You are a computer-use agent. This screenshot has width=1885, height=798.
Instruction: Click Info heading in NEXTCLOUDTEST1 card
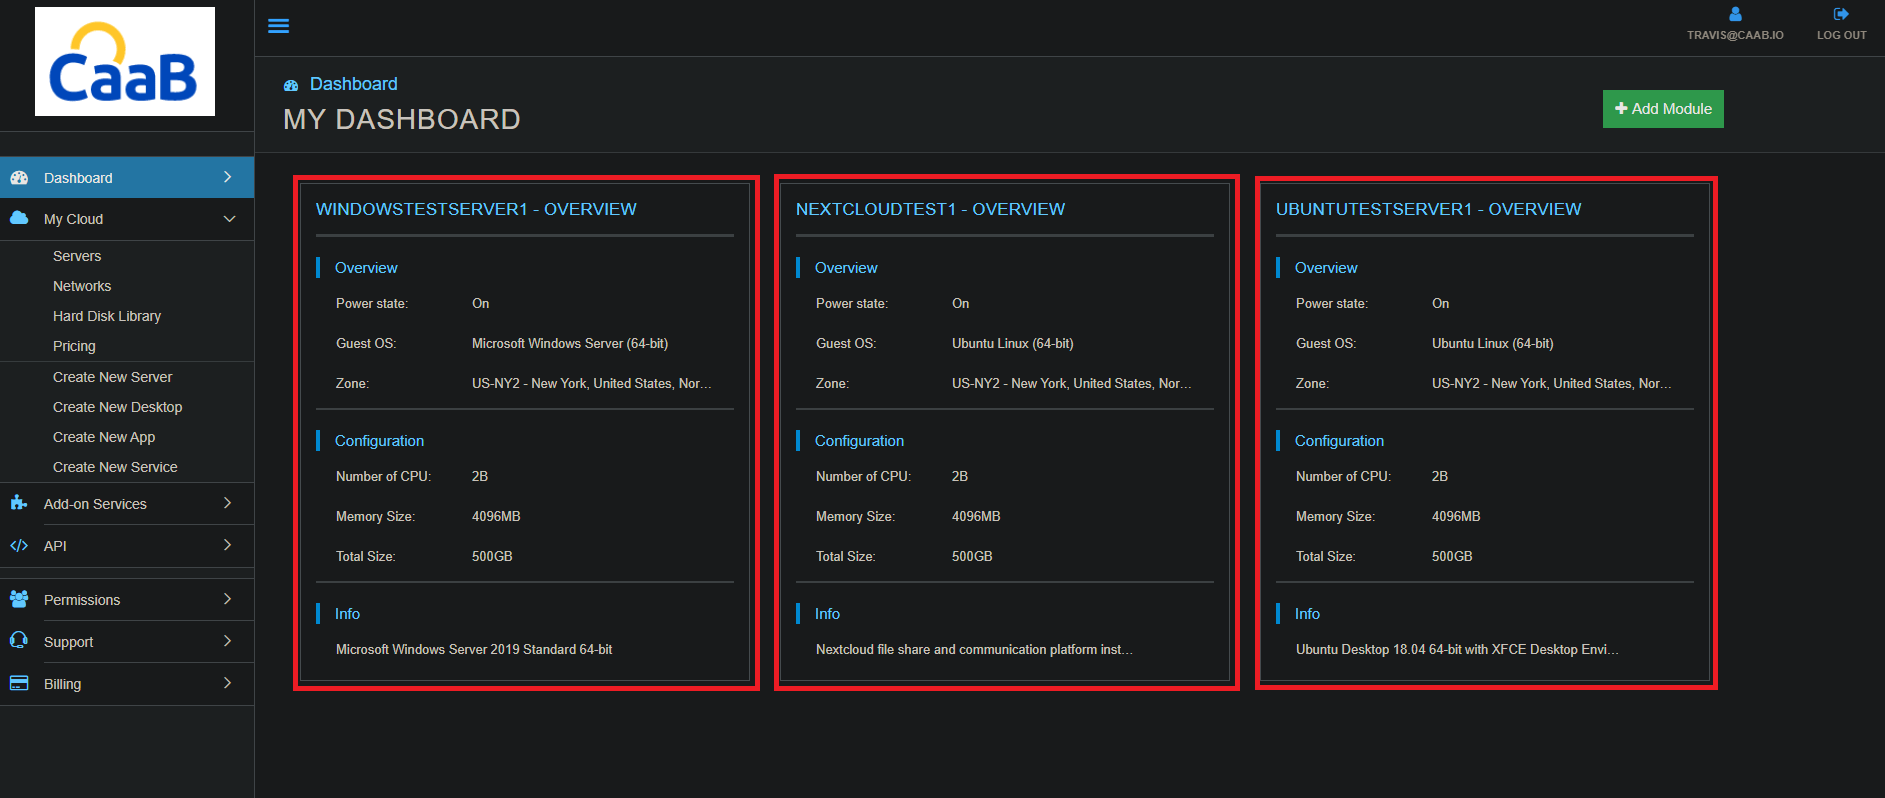[827, 614]
